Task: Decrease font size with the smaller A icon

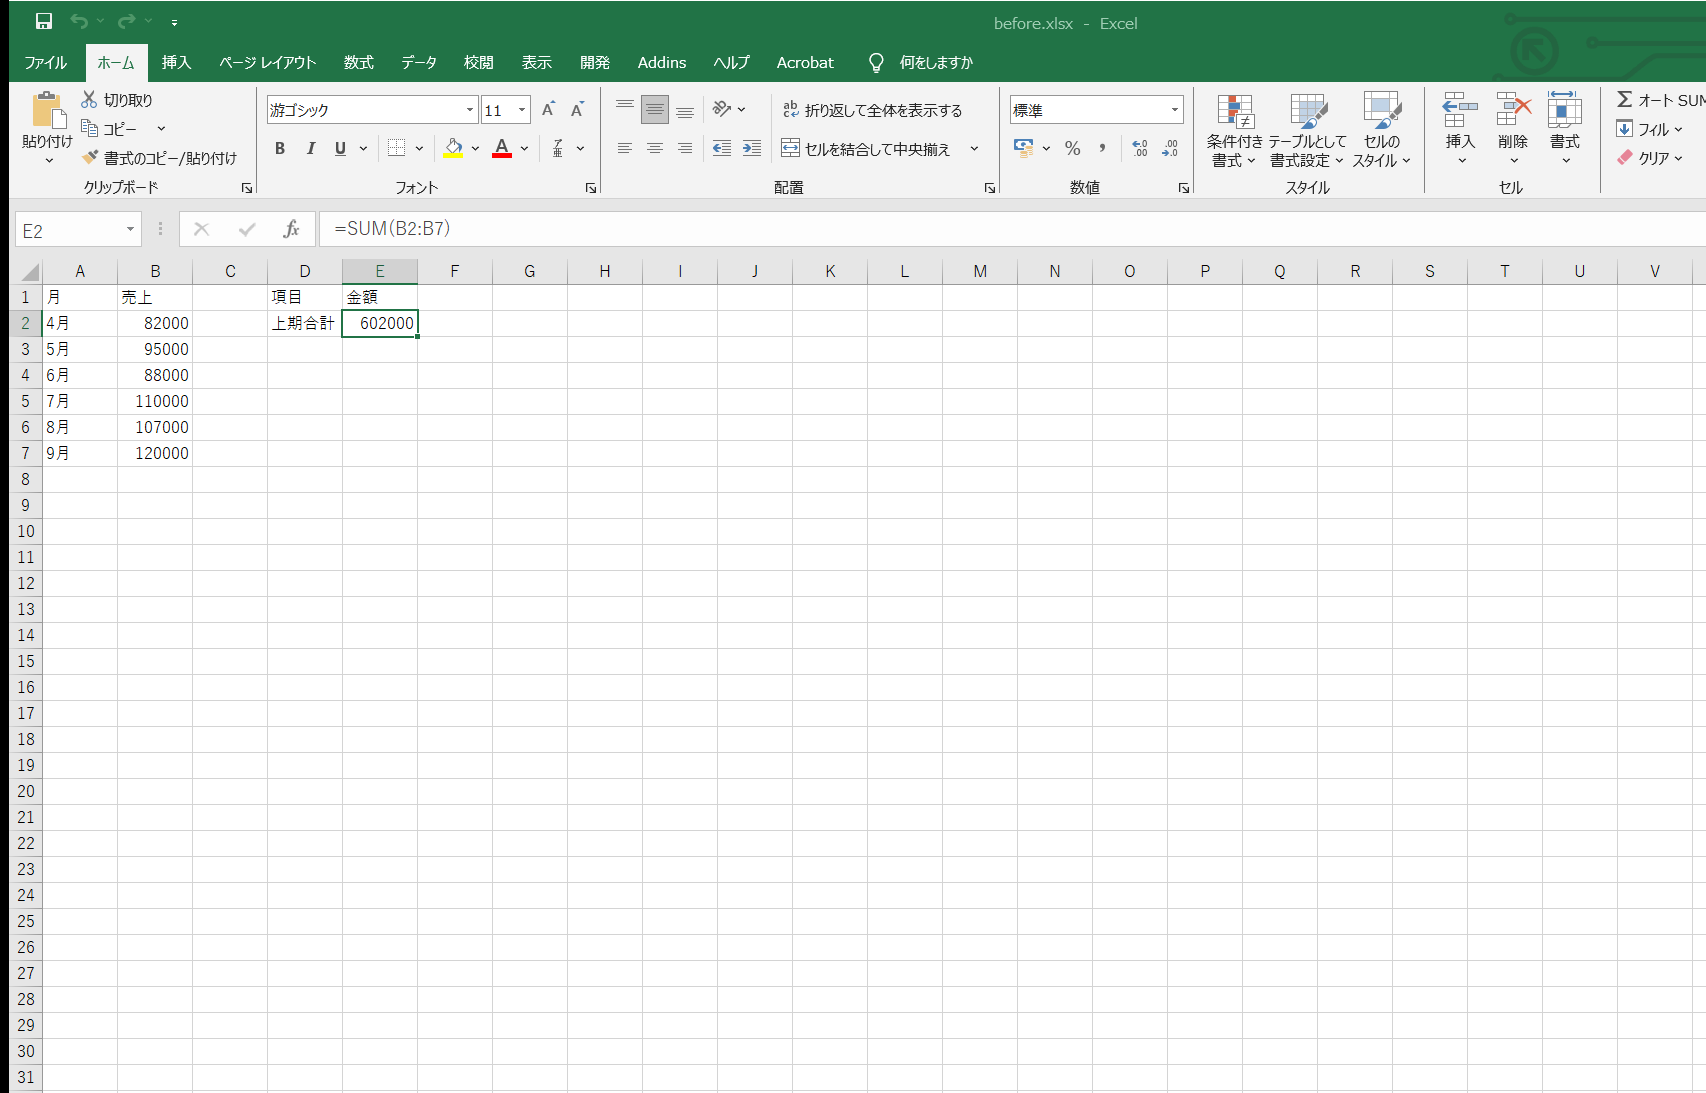Action: (577, 109)
